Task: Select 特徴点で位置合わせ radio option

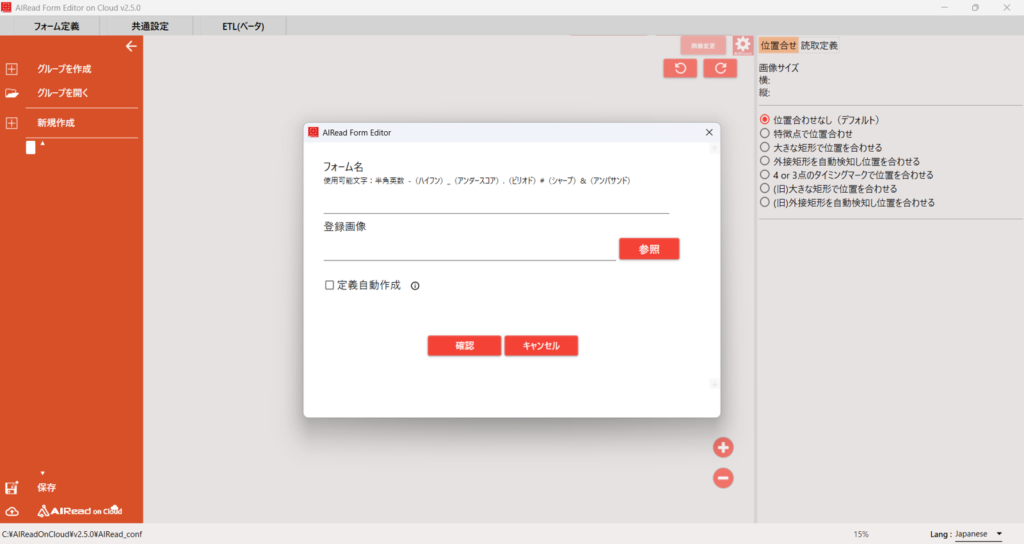Action: [765, 133]
